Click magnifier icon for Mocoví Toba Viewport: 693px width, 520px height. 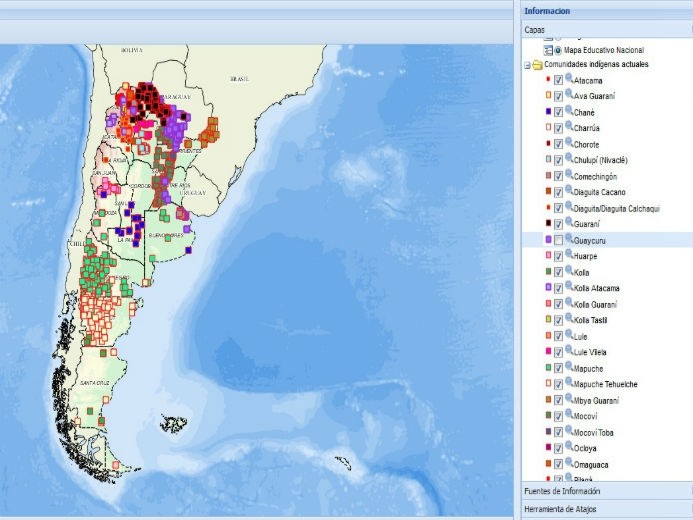pos(568,431)
